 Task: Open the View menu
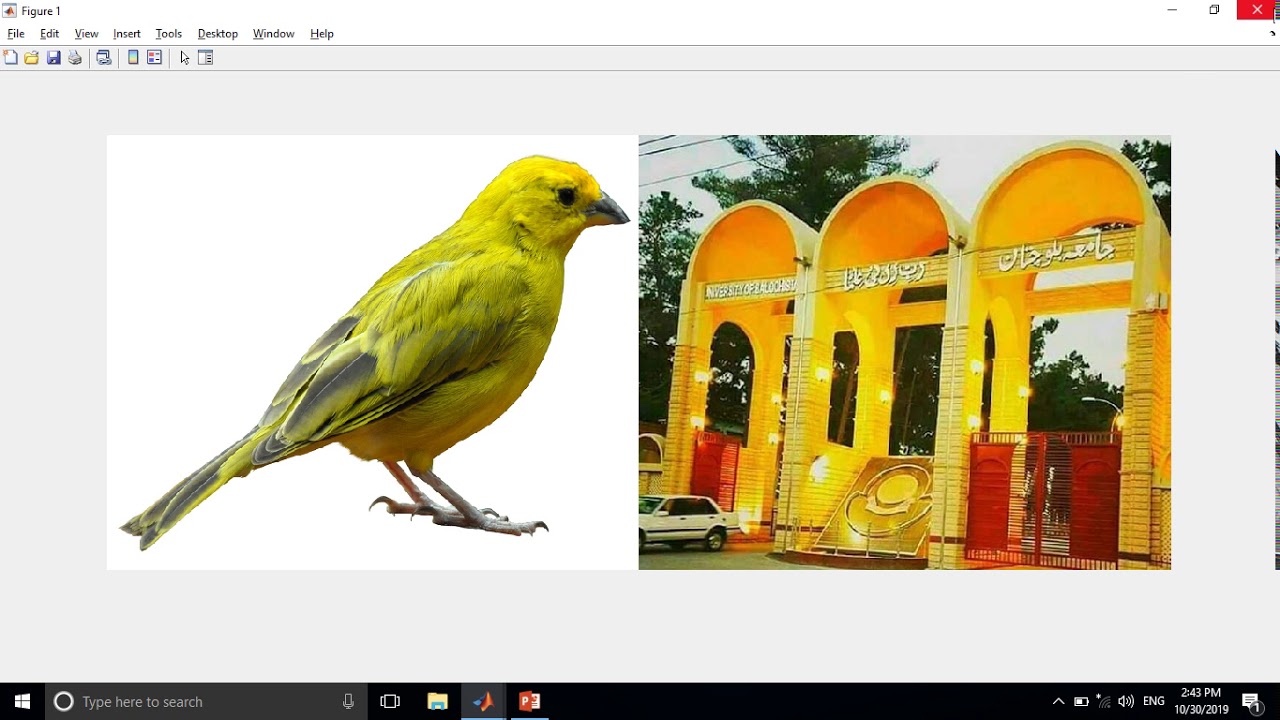86,34
